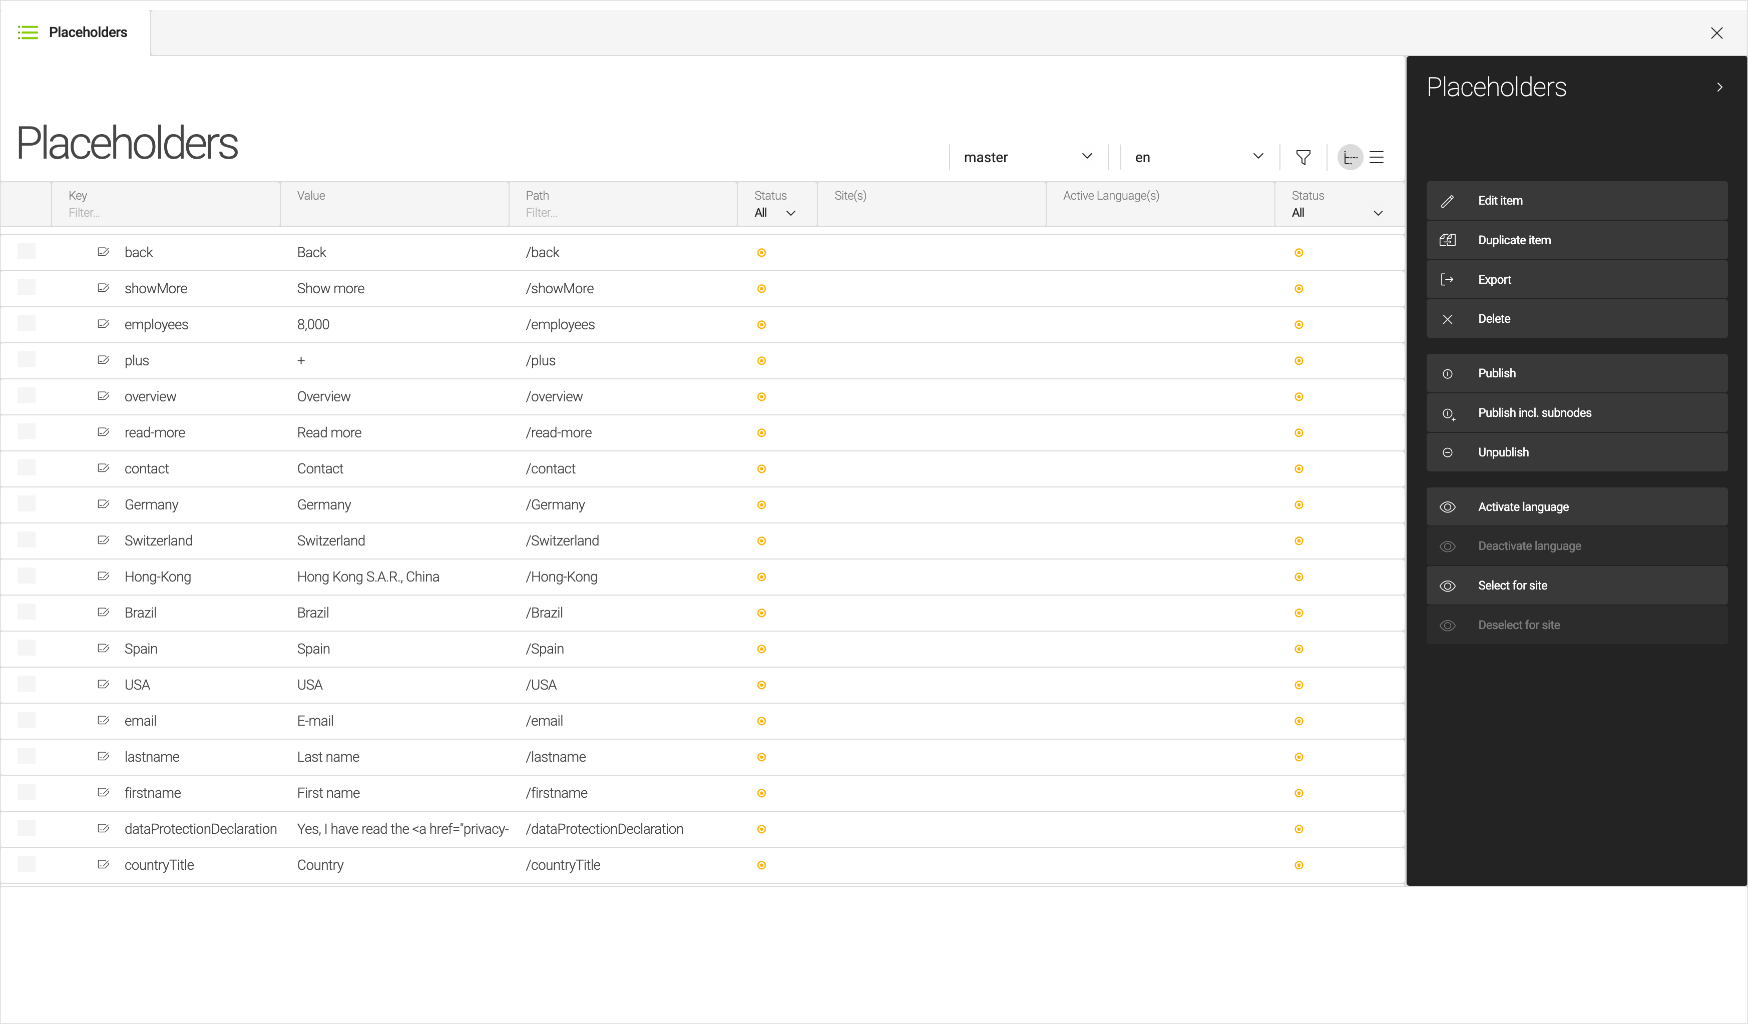Click the yellow status dot on 'contact' row
1748x1024 pixels.
coord(761,468)
